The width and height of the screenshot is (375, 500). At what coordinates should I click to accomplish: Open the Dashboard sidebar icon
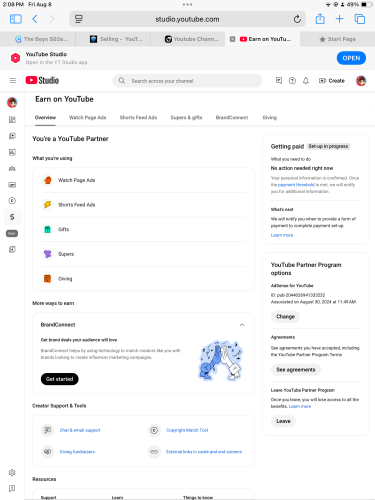tap(12, 120)
